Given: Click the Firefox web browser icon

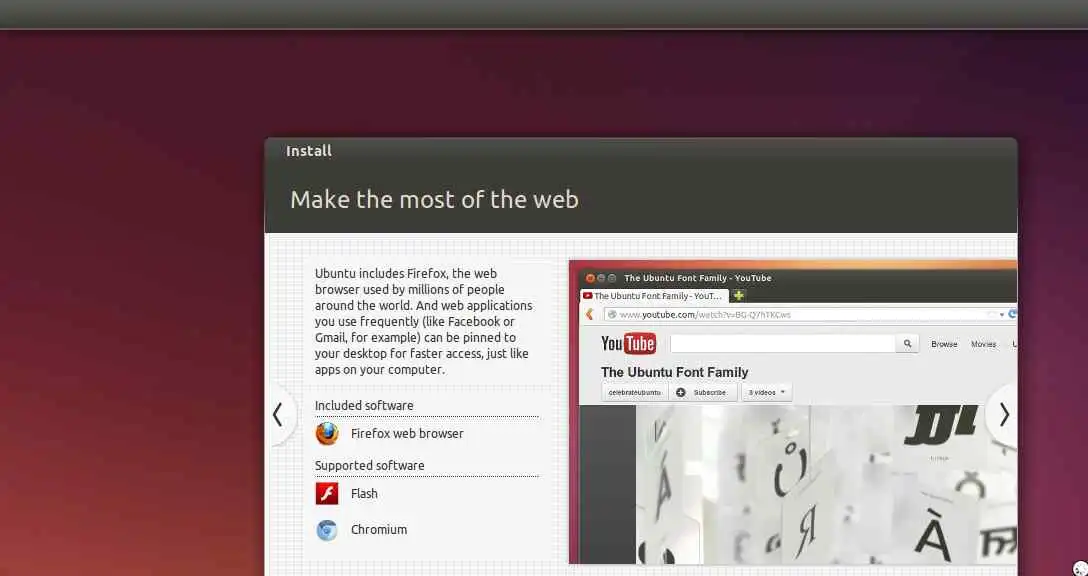Looking at the screenshot, I should 327,434.
